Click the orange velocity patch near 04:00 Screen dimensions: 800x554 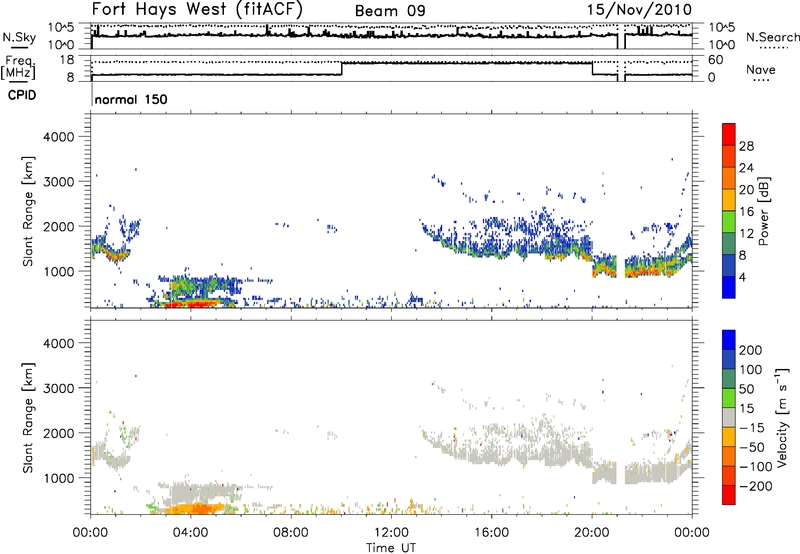point(194,508)
